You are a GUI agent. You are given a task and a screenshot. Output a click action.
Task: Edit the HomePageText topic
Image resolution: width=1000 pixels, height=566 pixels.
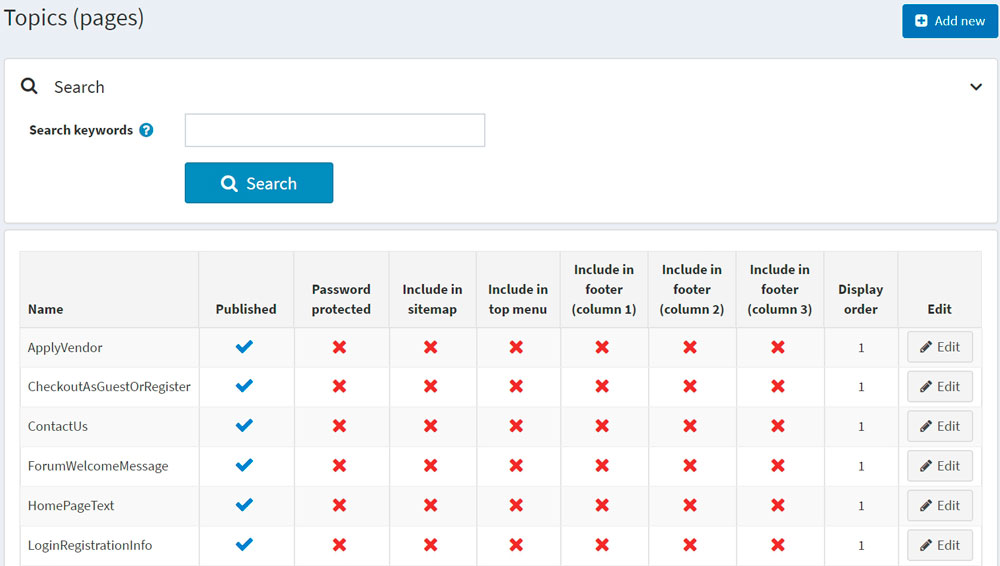coord(939,506)
